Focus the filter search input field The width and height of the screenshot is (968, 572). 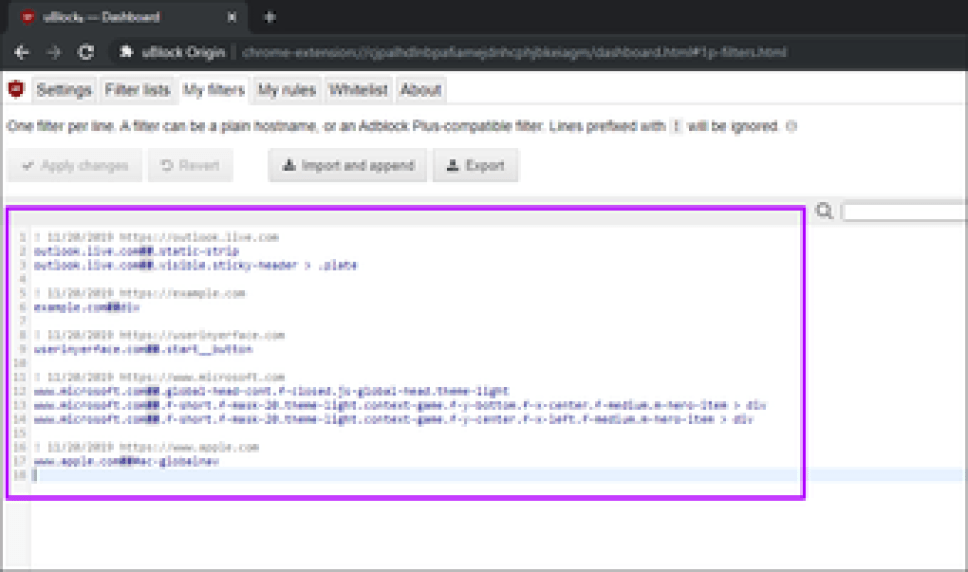(904, 212)
